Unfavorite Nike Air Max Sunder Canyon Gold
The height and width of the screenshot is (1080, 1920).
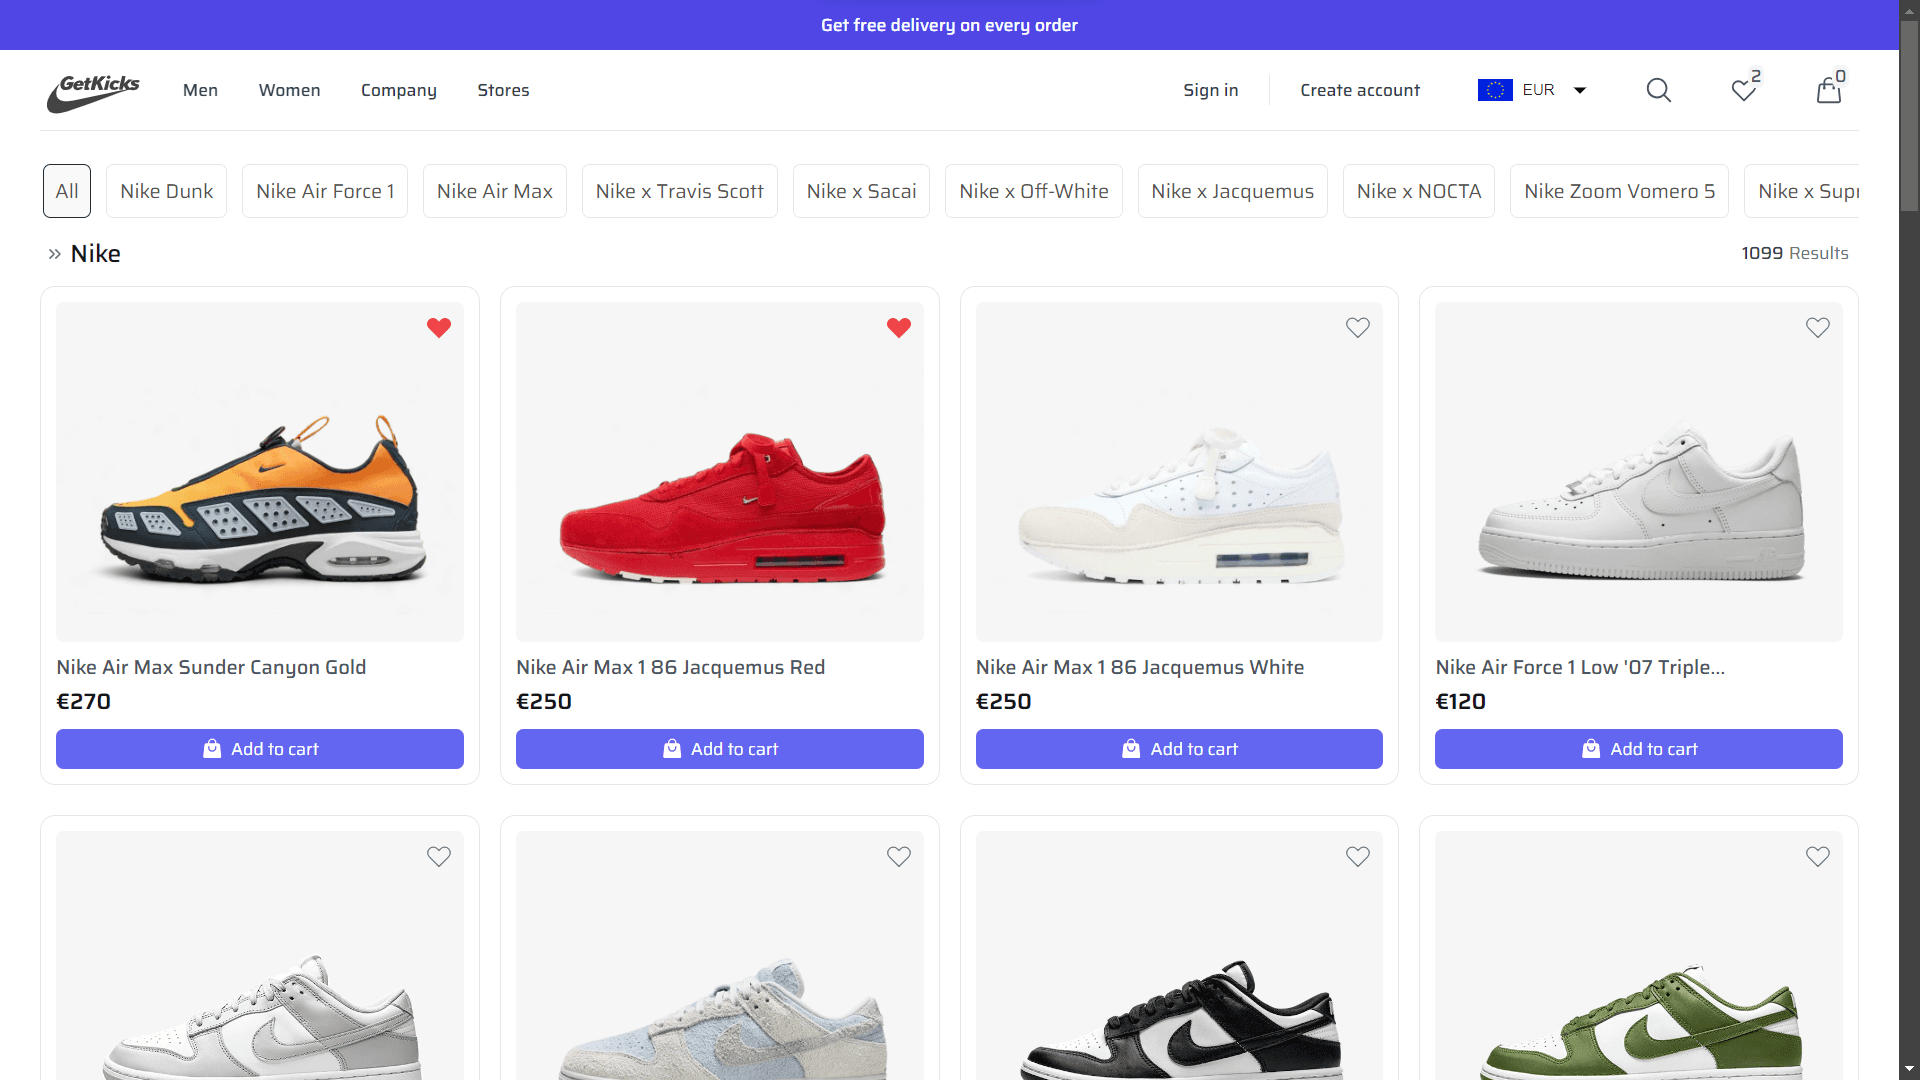[439, 327]
